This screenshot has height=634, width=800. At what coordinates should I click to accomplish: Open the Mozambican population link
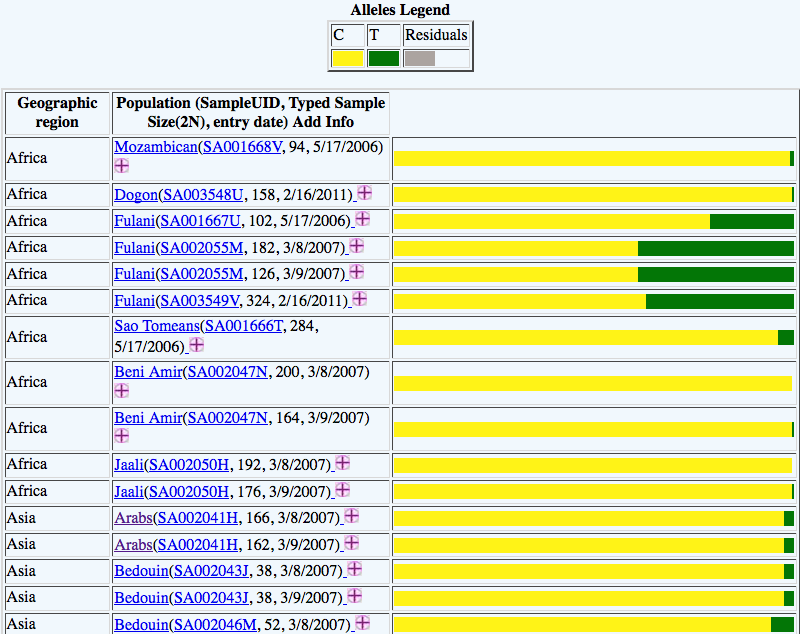156,147
